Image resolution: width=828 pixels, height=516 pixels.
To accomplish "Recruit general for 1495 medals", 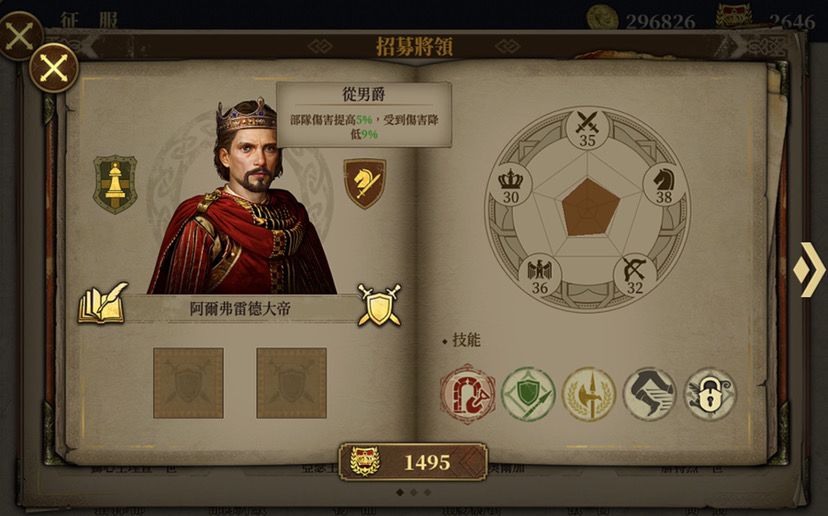I will [x=413, y=462].
